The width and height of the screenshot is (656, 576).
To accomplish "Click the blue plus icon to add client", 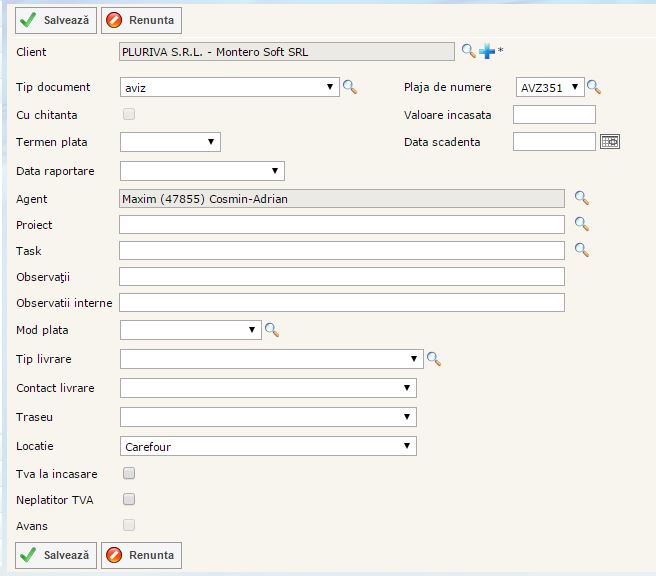I will click(487, 51).
